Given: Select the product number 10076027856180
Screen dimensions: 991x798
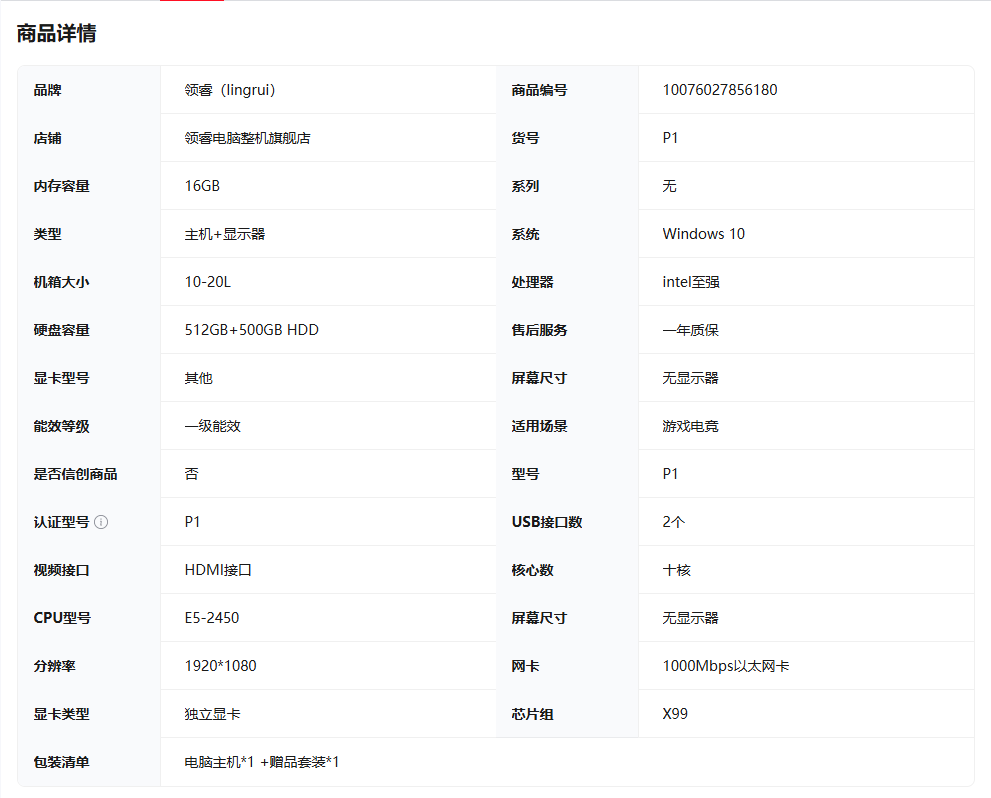Looking at the screenshot, I should click(x=719, y=90).
